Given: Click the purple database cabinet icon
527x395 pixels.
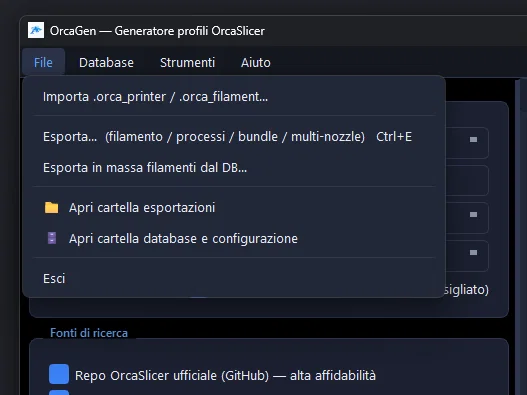Looking at the screenshot, I should [x=52, y=238].
